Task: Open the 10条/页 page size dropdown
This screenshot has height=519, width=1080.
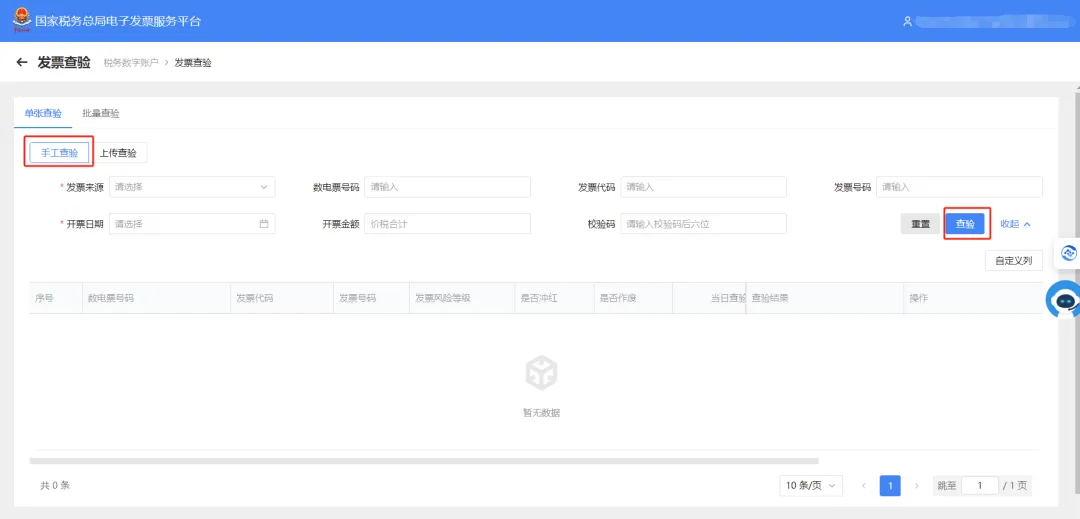Action: point(811,485)
